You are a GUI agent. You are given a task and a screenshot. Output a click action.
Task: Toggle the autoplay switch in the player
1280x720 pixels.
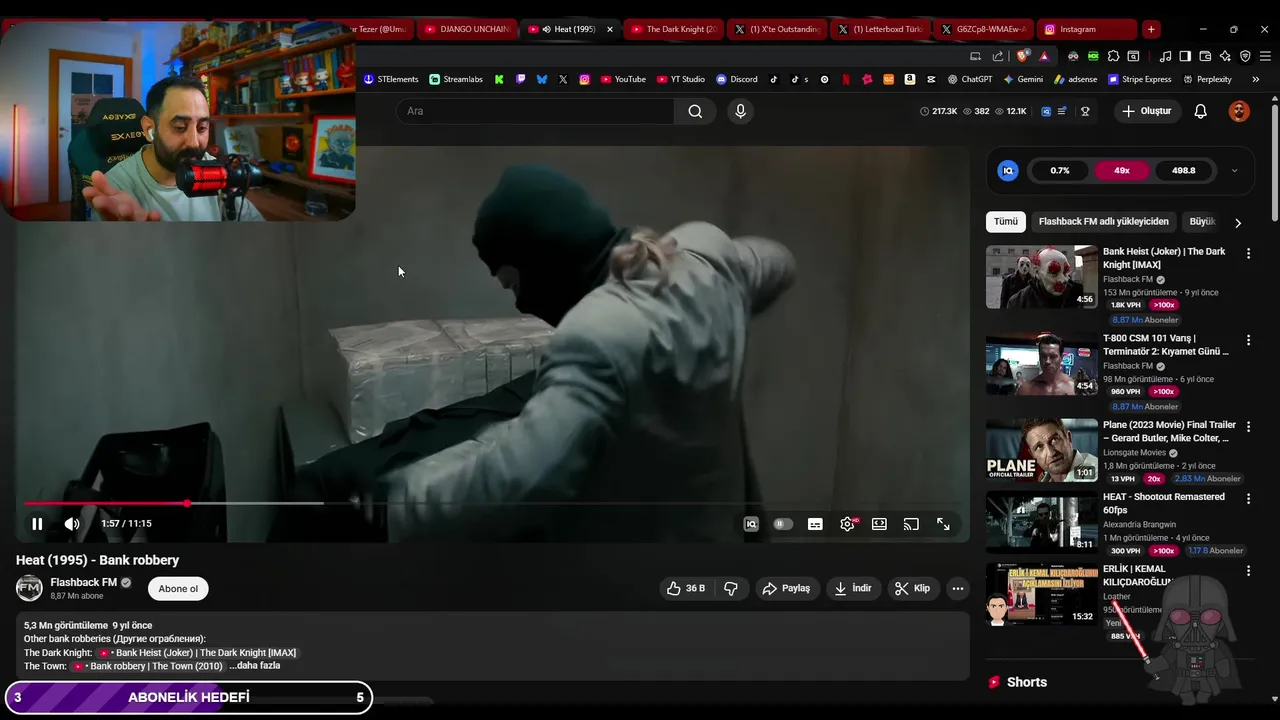783,524
